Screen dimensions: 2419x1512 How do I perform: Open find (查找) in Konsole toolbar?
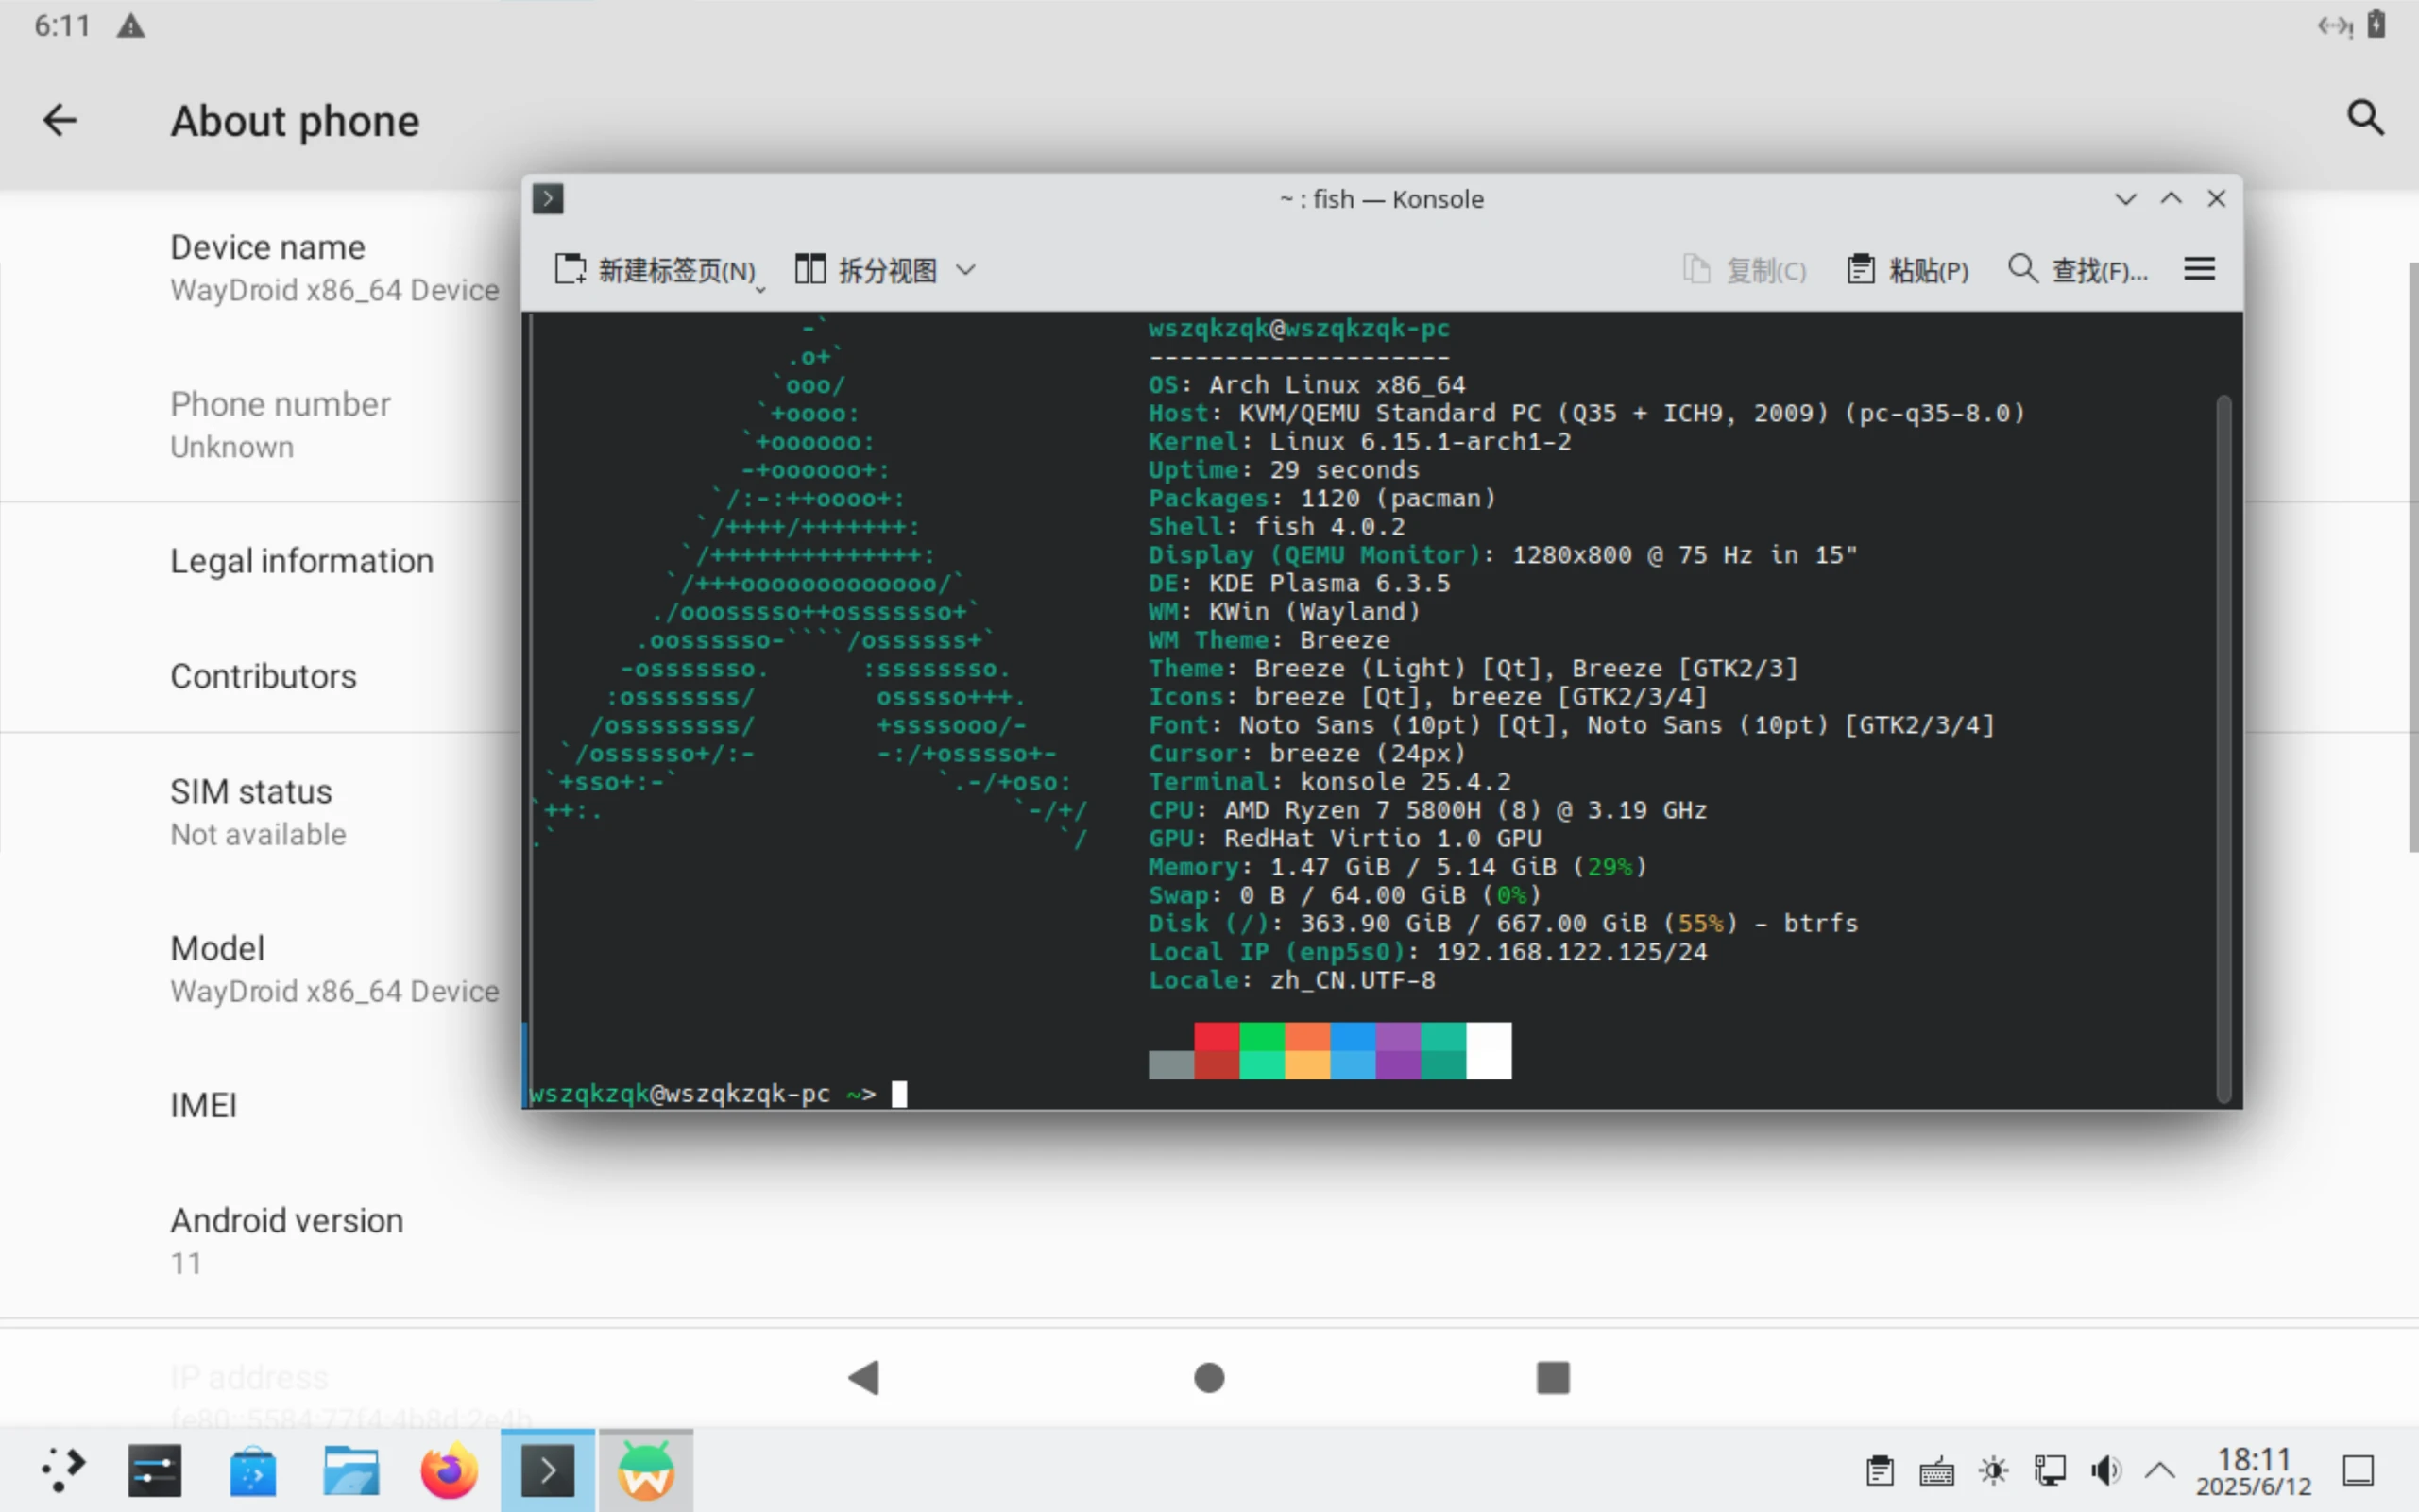[x=2077, y=270]
